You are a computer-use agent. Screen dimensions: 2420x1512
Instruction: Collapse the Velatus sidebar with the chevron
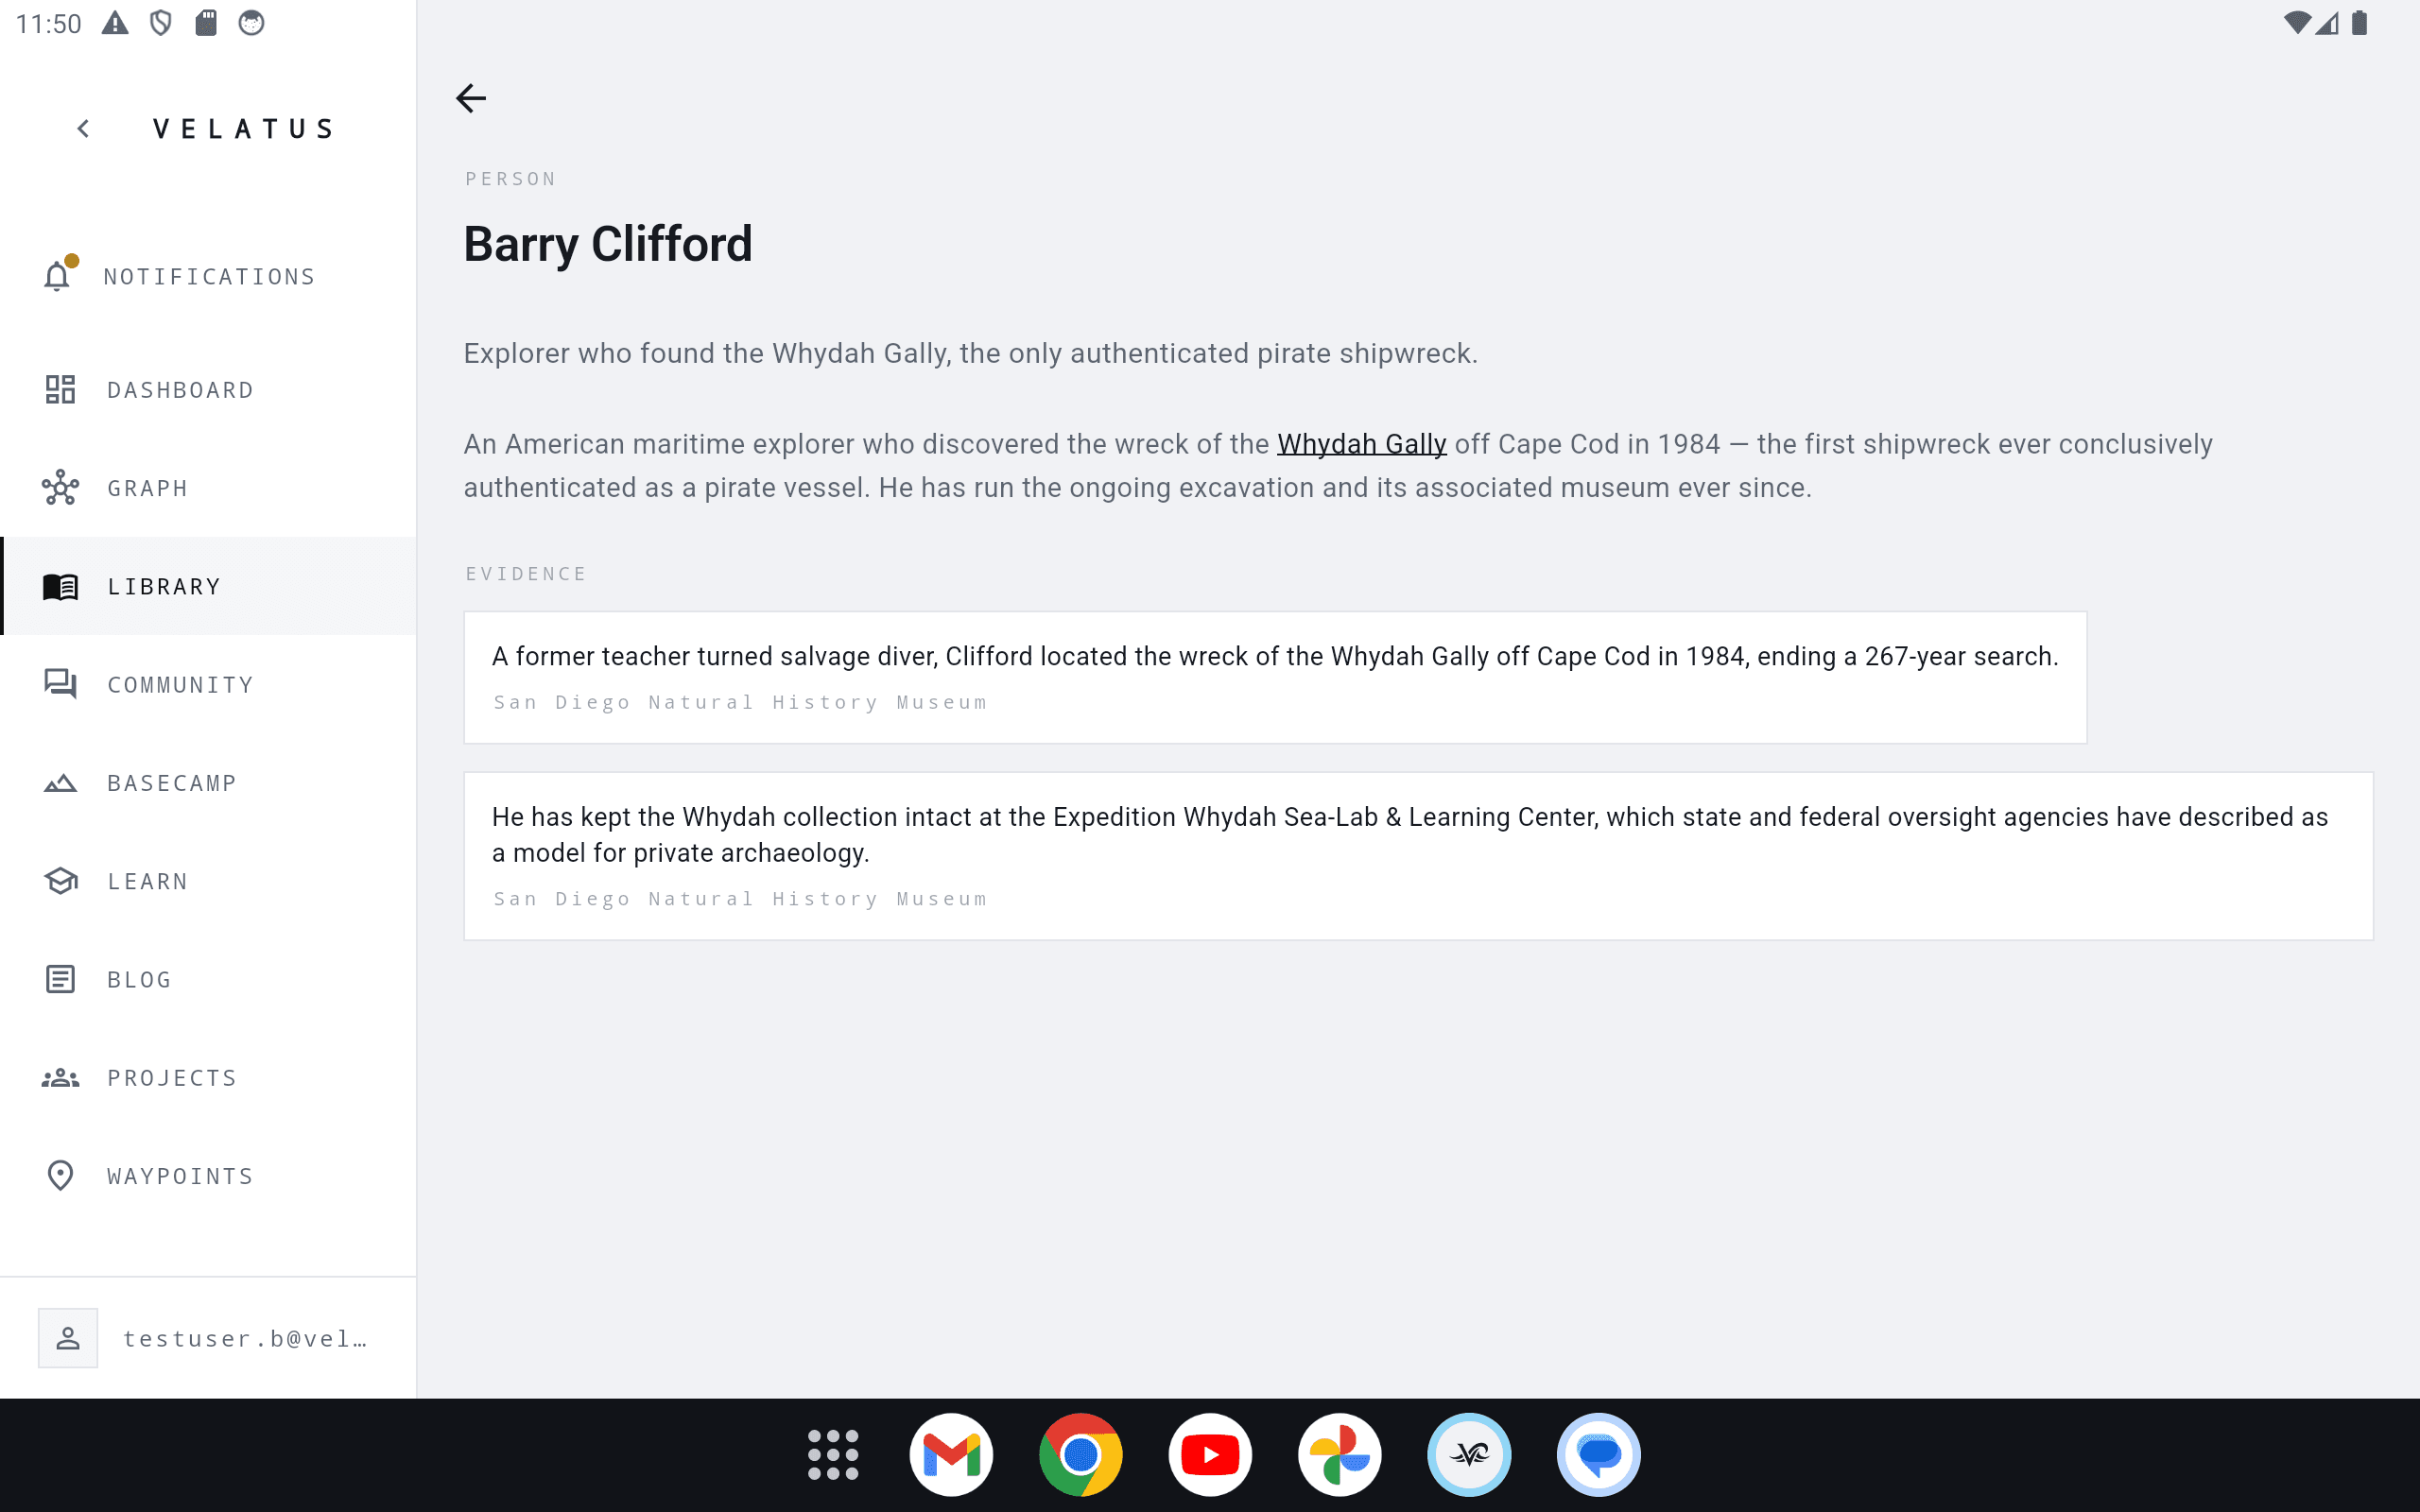(84, 129)
